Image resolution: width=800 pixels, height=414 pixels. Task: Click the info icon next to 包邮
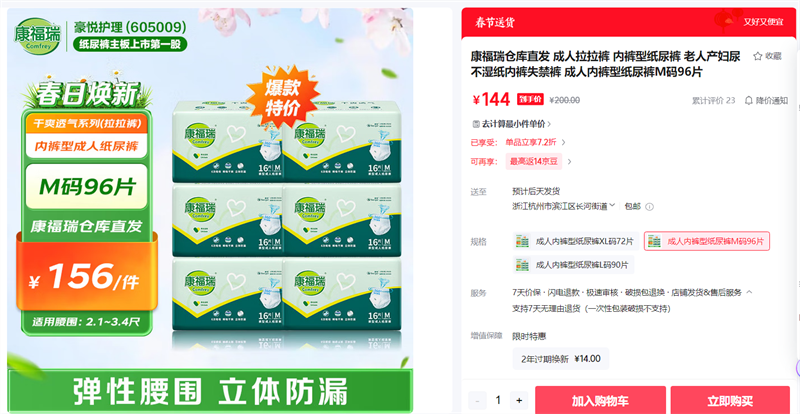[x=649, y=207]
